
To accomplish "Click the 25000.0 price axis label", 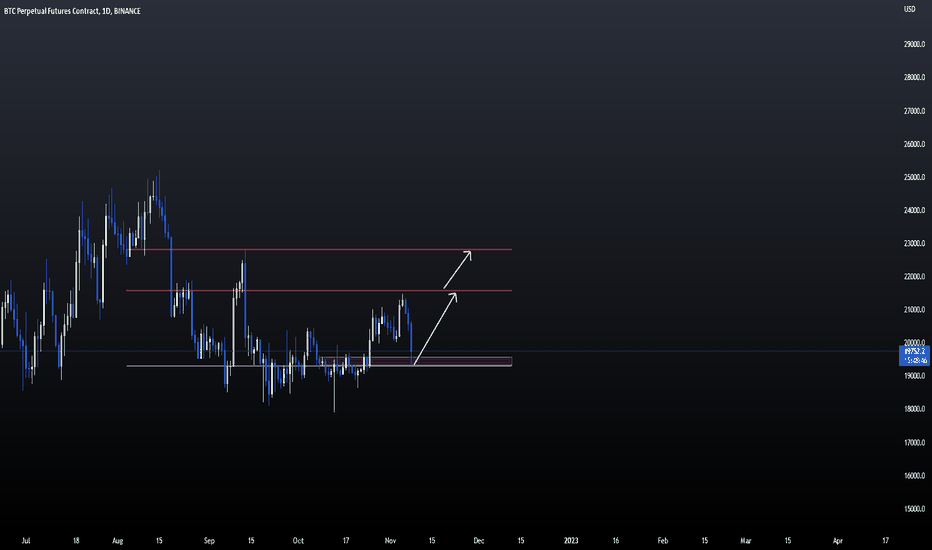I will point(914,177).
